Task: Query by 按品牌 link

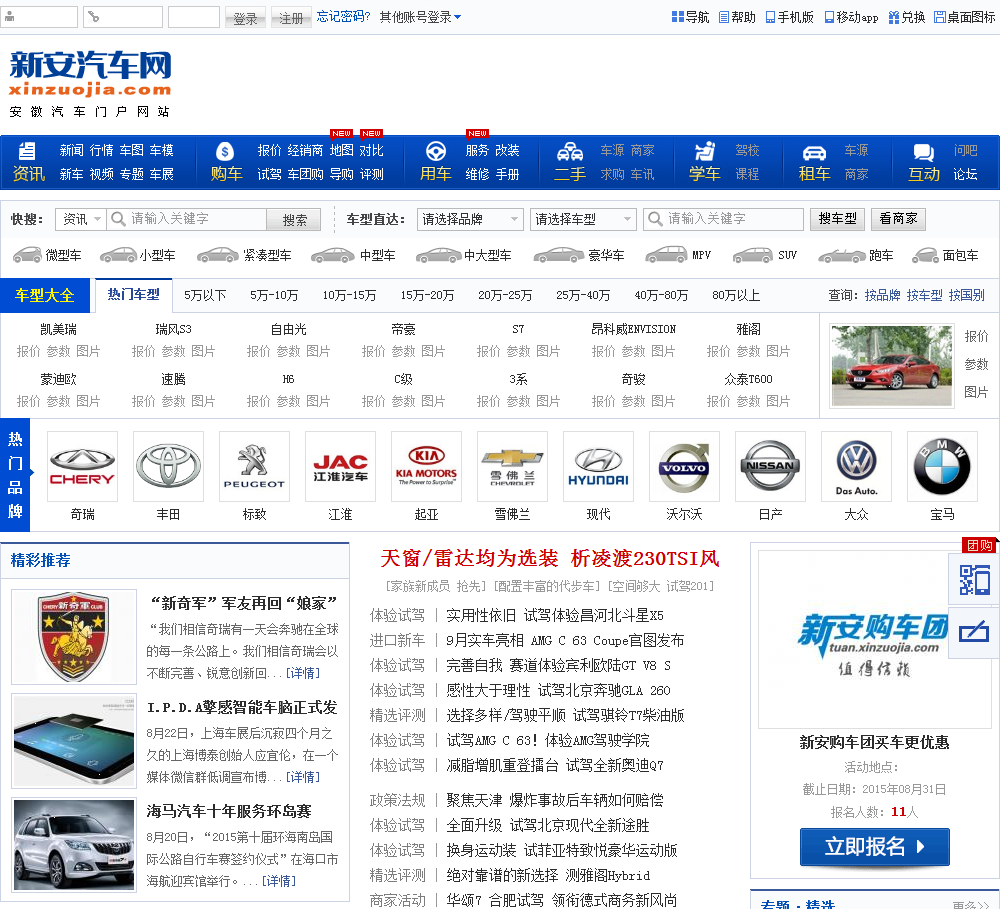Action: [882, 295]
